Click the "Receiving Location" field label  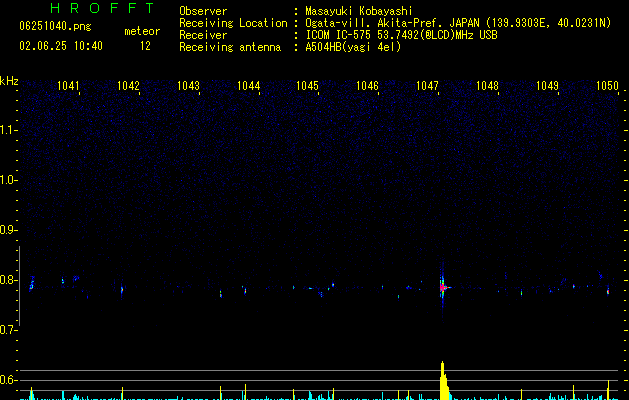[x=233, y=23]
